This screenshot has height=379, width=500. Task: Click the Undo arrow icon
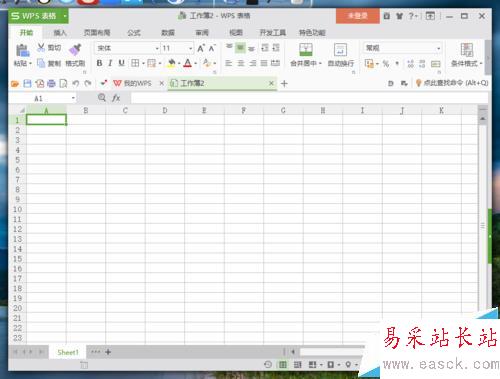click(x=76, y=83)
